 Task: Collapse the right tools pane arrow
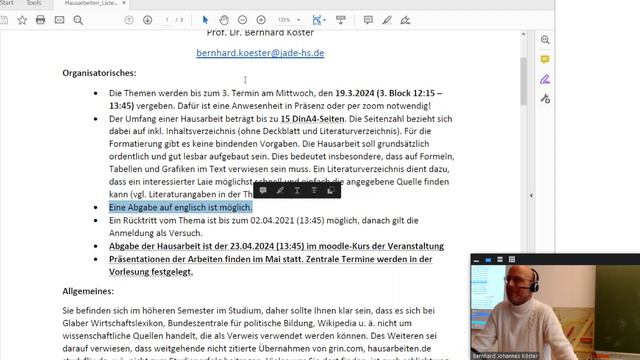(531, 196)
